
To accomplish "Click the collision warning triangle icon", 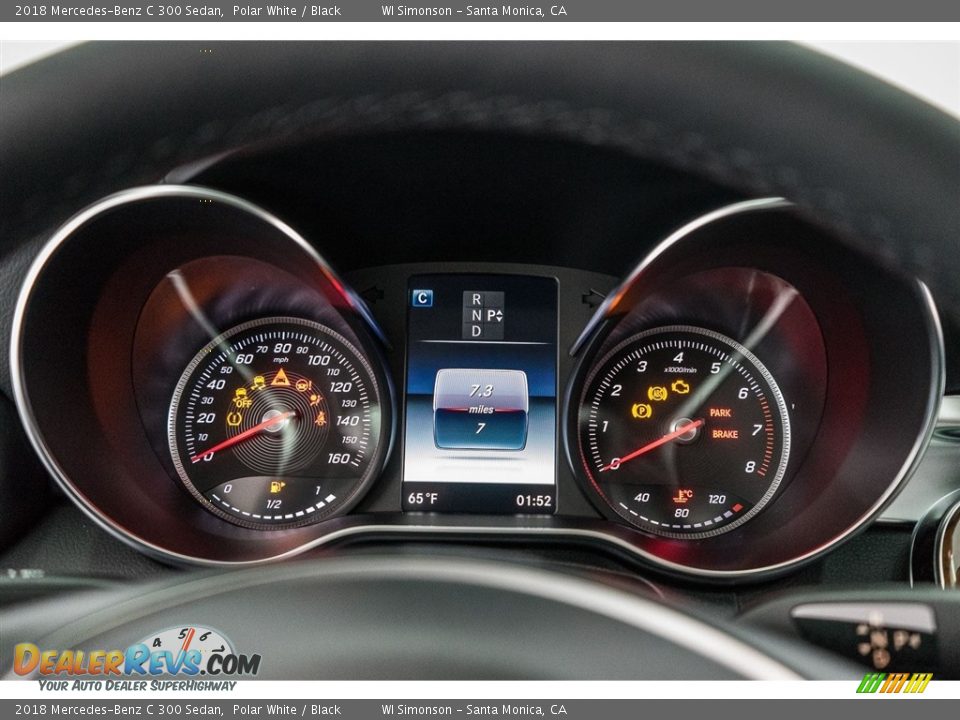I will (280, 378).
